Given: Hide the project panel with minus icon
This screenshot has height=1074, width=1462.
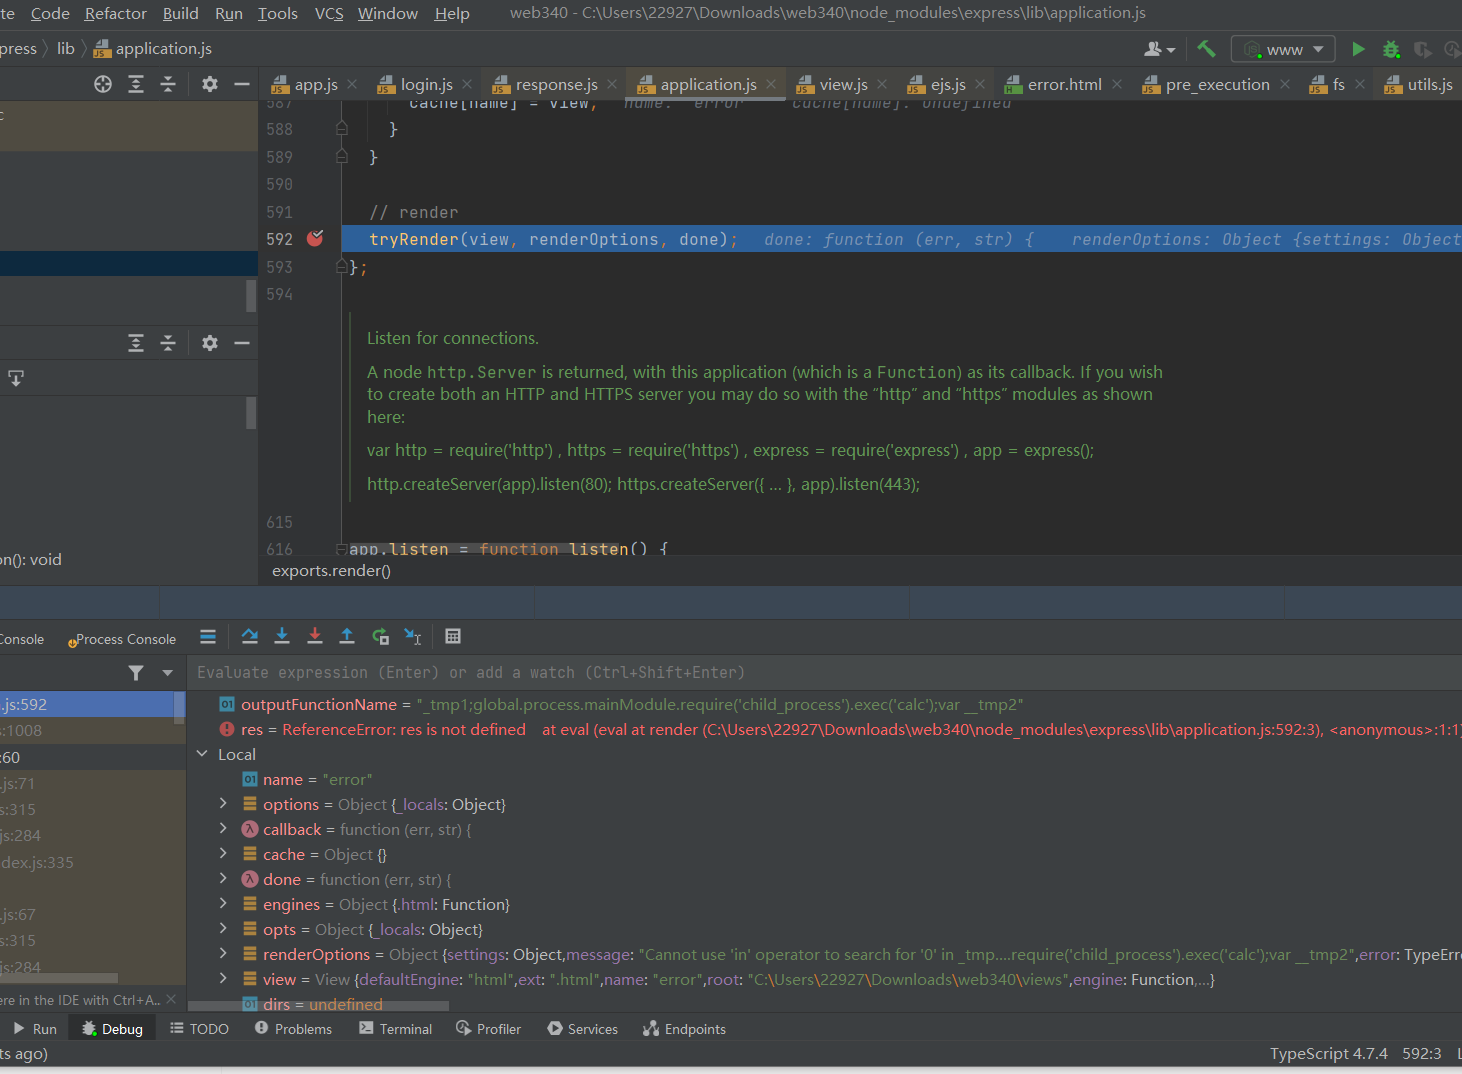Looking at the screenshot, I should coord(242,84).
